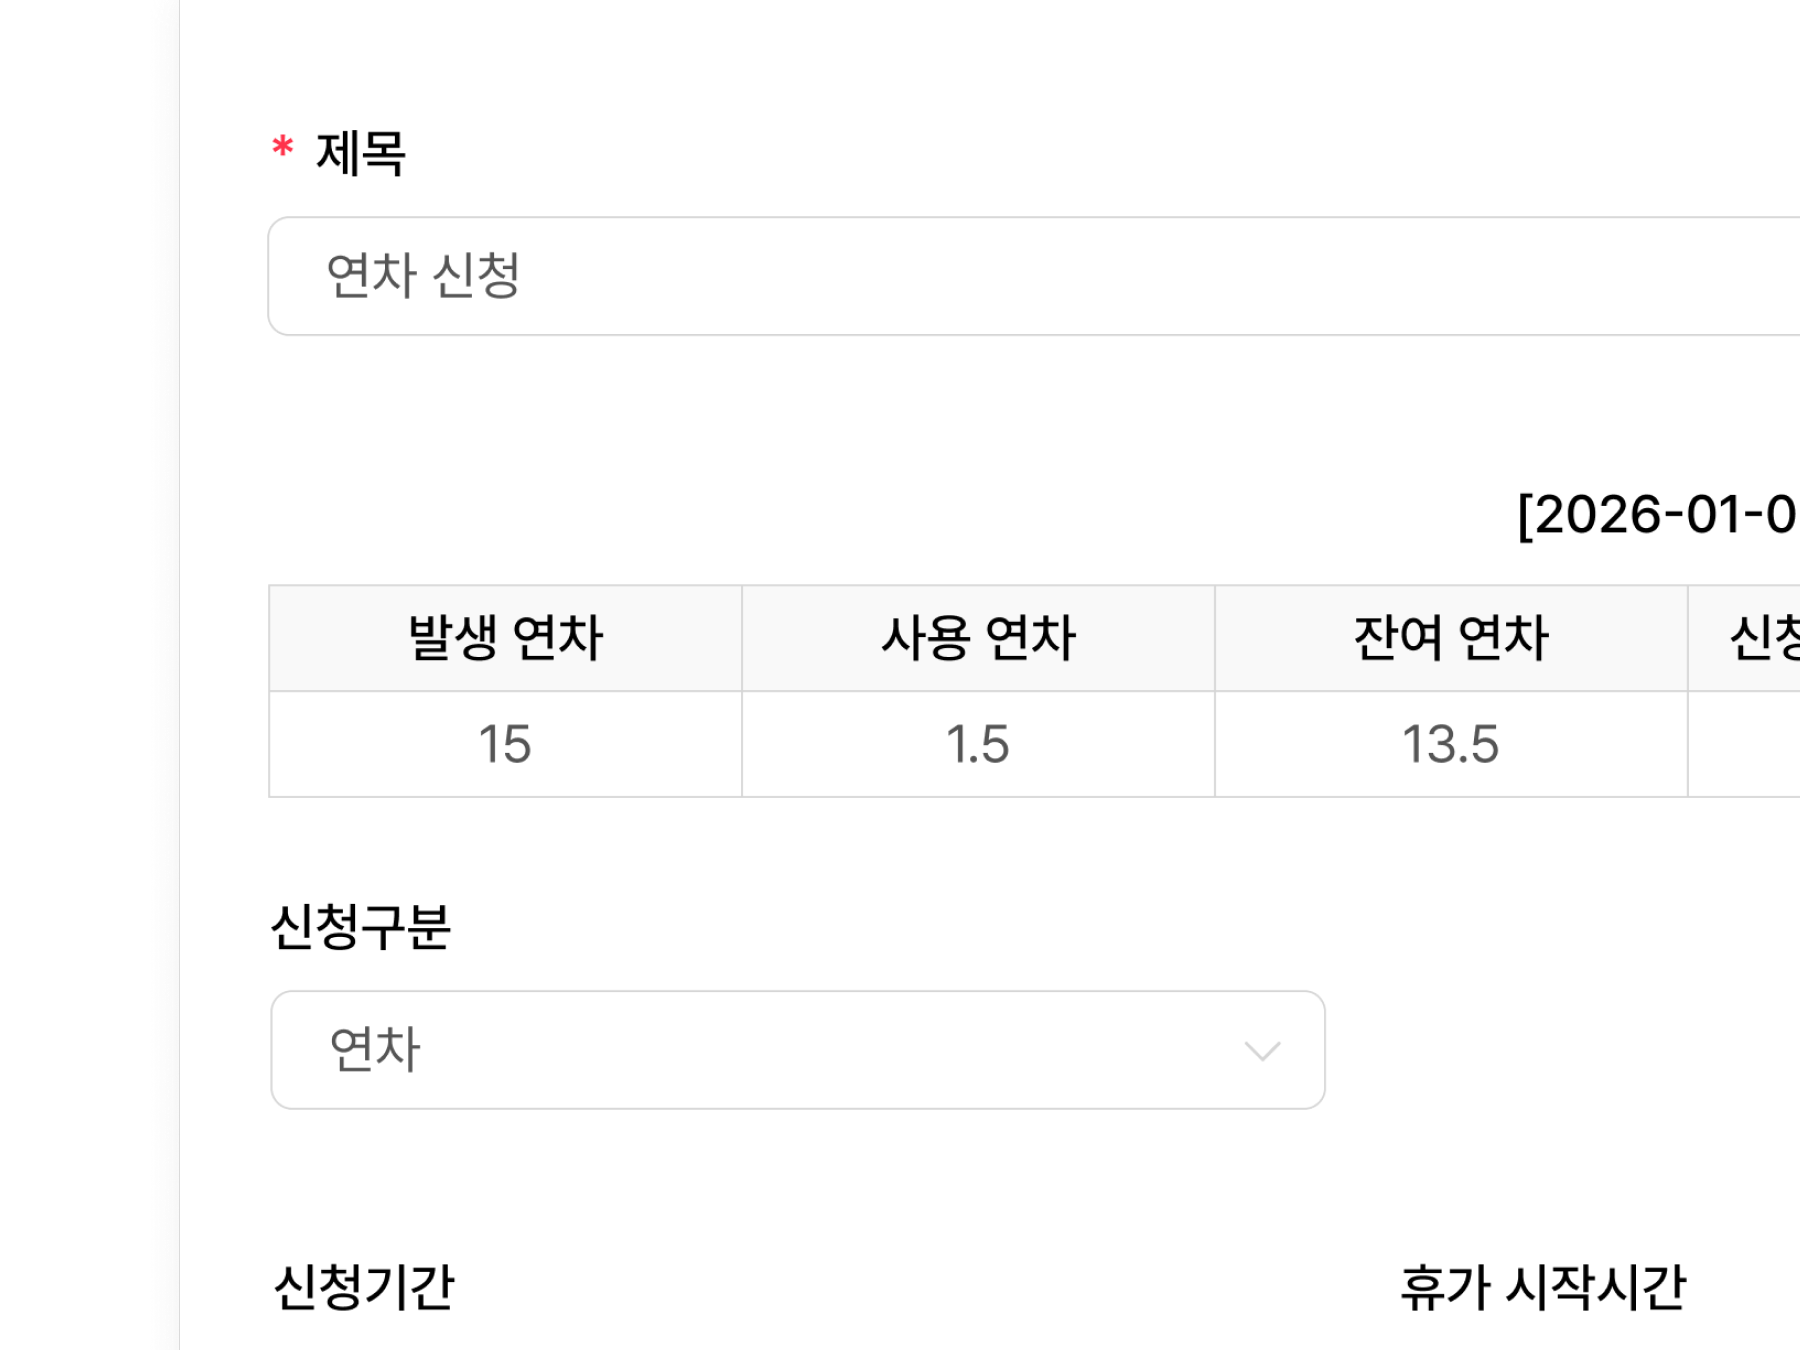
Task: Click inside the leave summary table row
Action: pyautogui.click(x=976, y=741)
